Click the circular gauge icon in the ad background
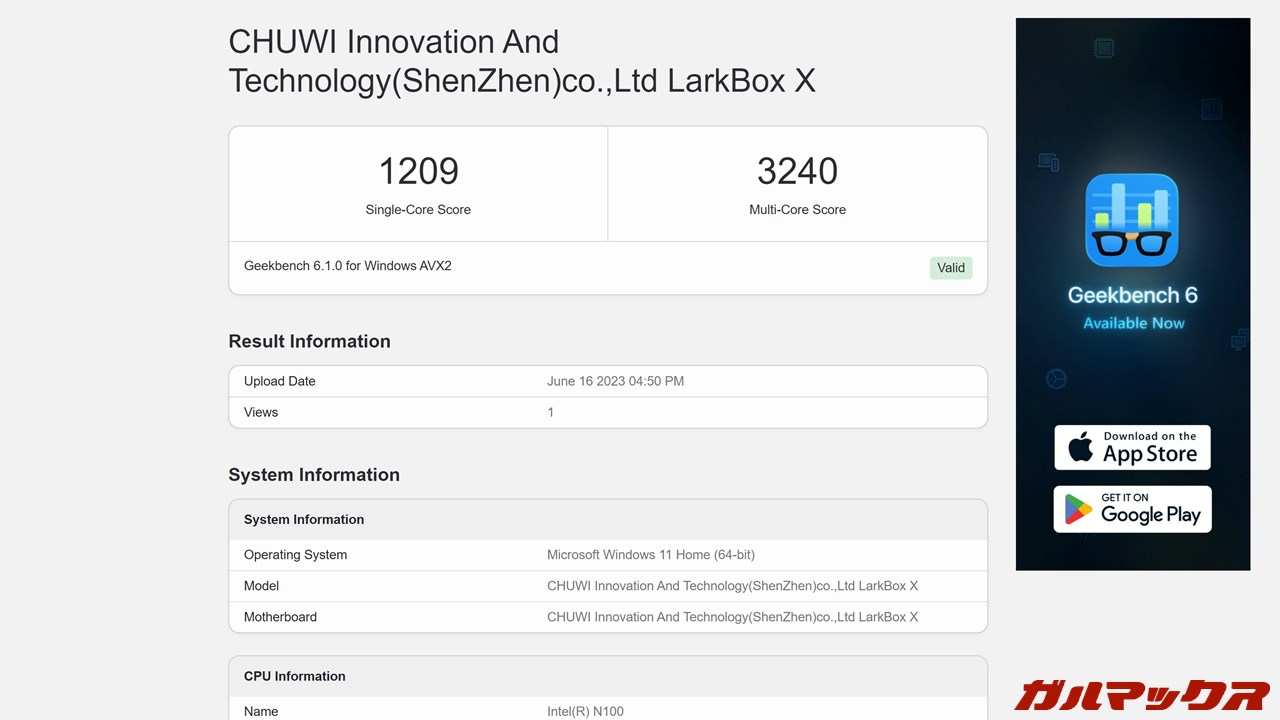 tap(1056, 378)
